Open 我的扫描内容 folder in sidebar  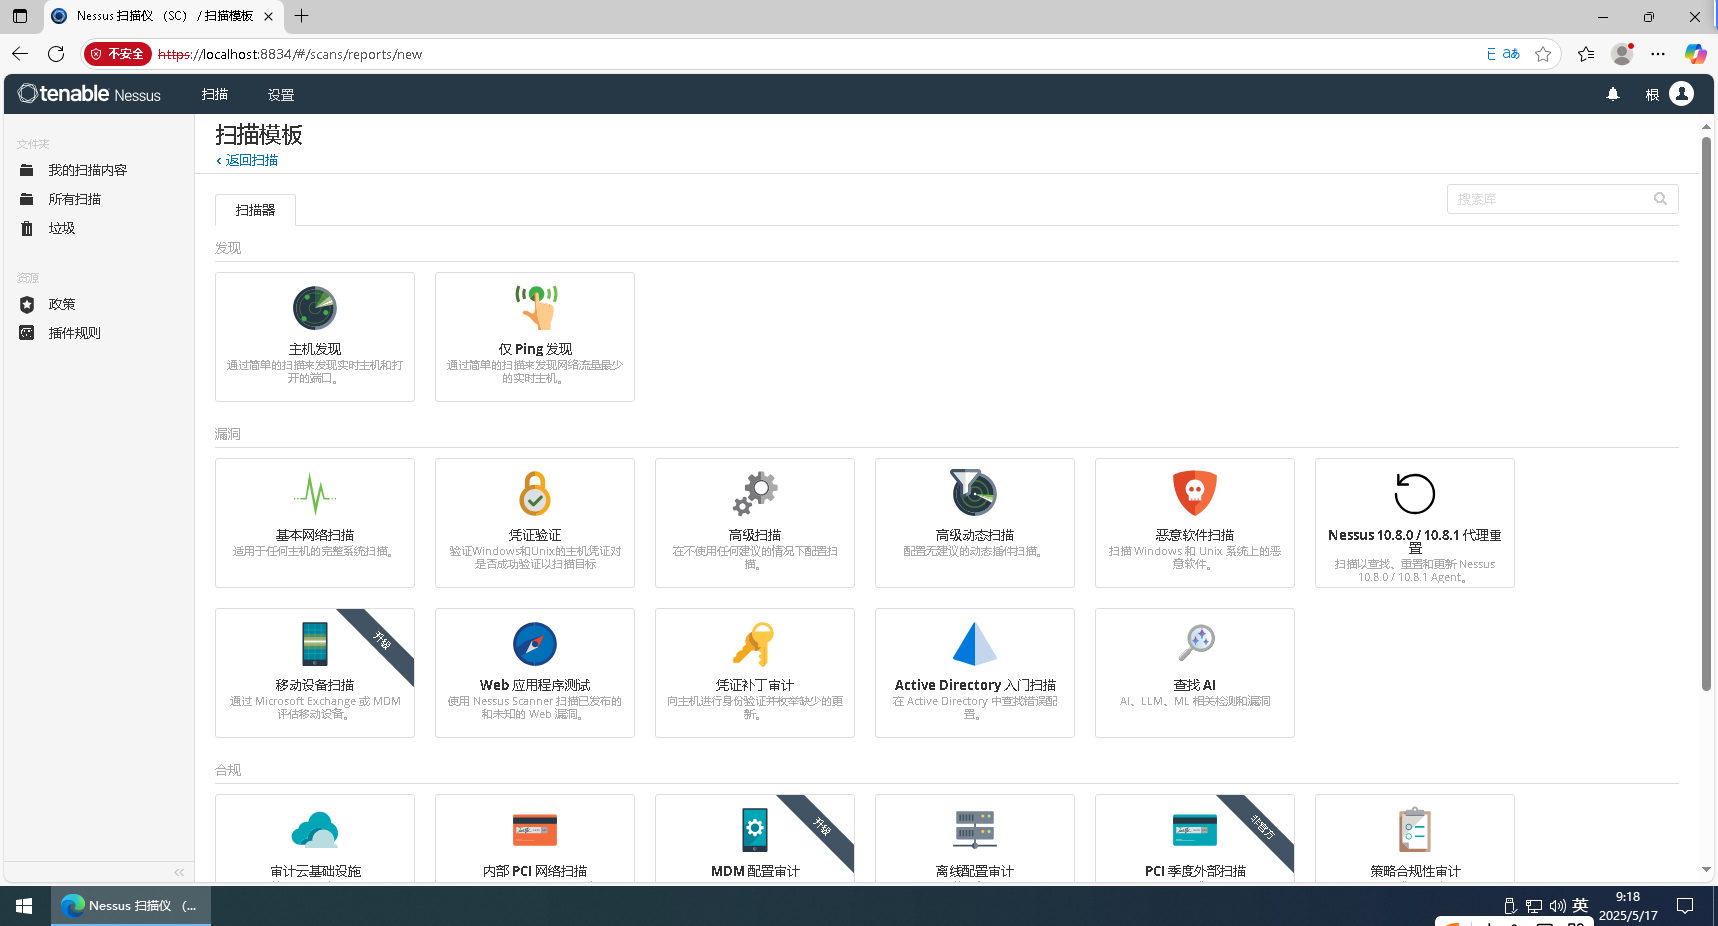[x=87, y=170]
